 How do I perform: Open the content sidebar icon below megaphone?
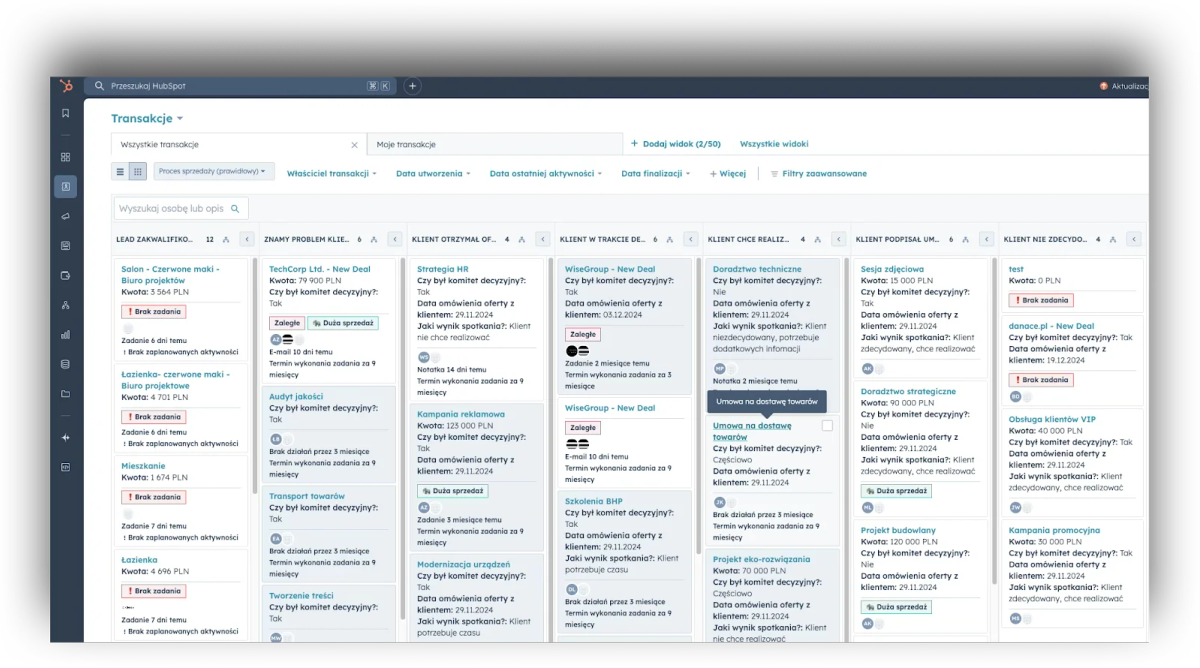tap(66, 245)
